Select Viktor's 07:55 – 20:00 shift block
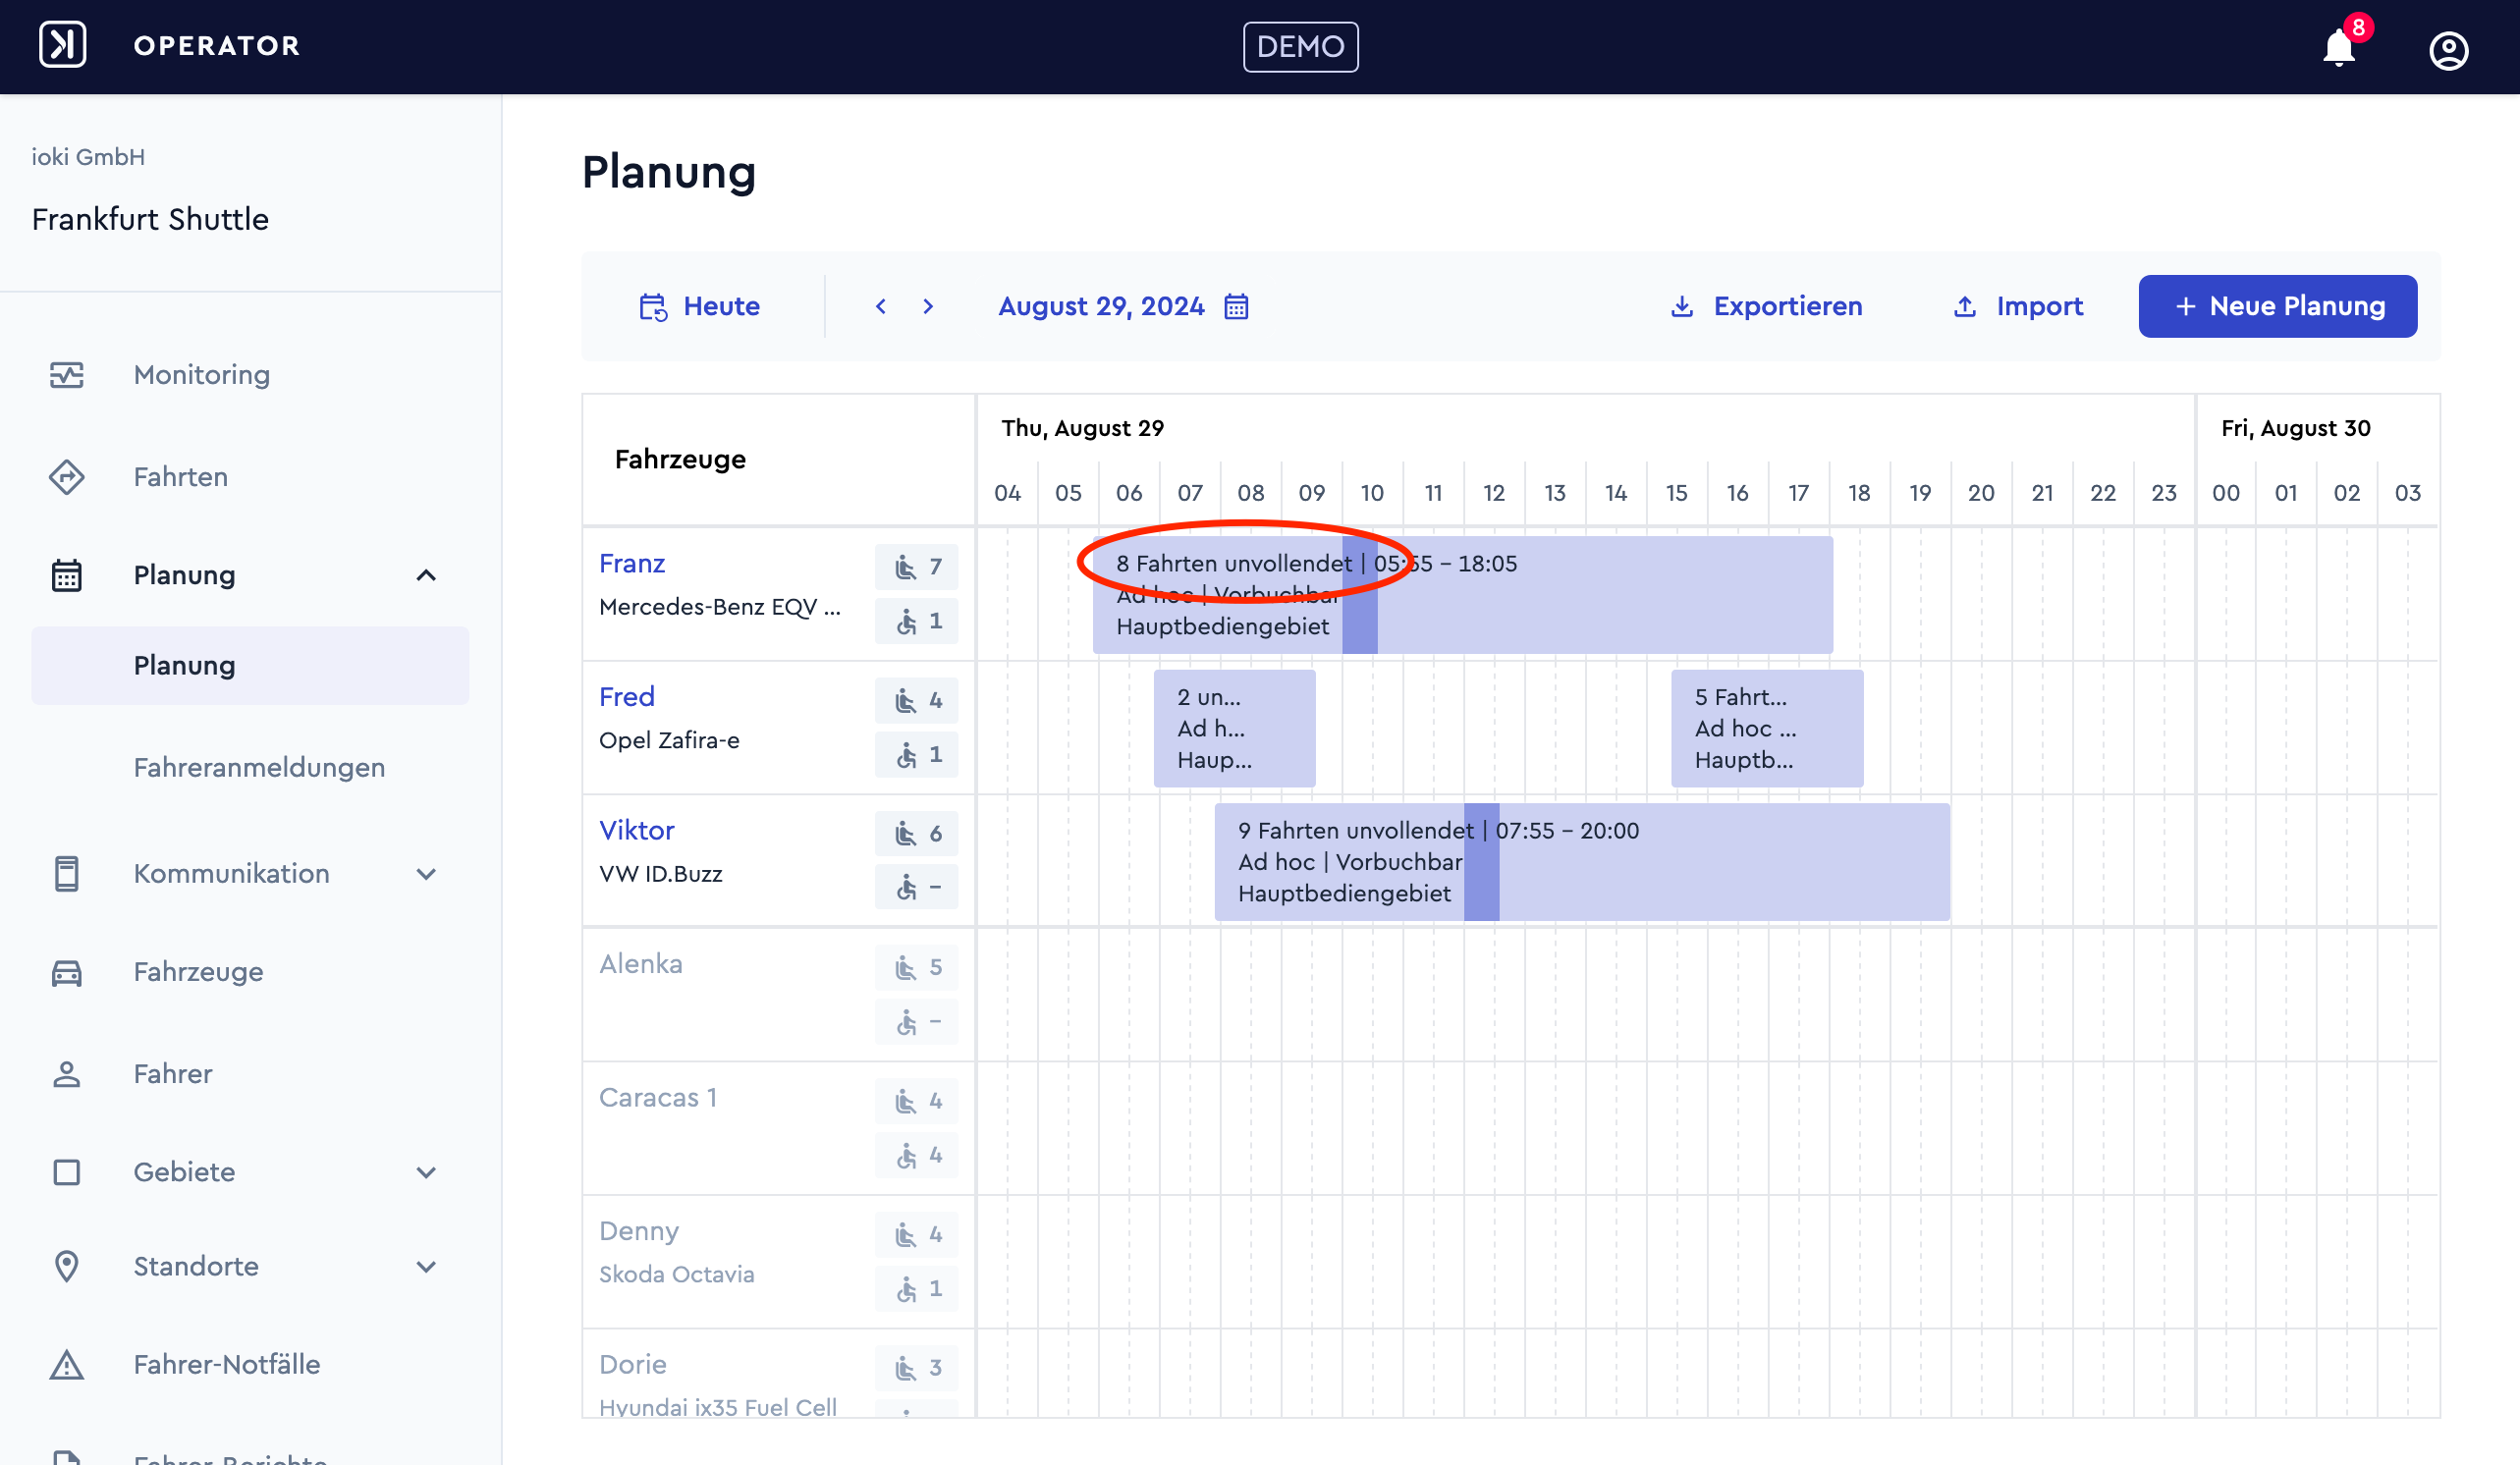The height and width of the screenshot is (1465, 2520). coord(1582,861)
